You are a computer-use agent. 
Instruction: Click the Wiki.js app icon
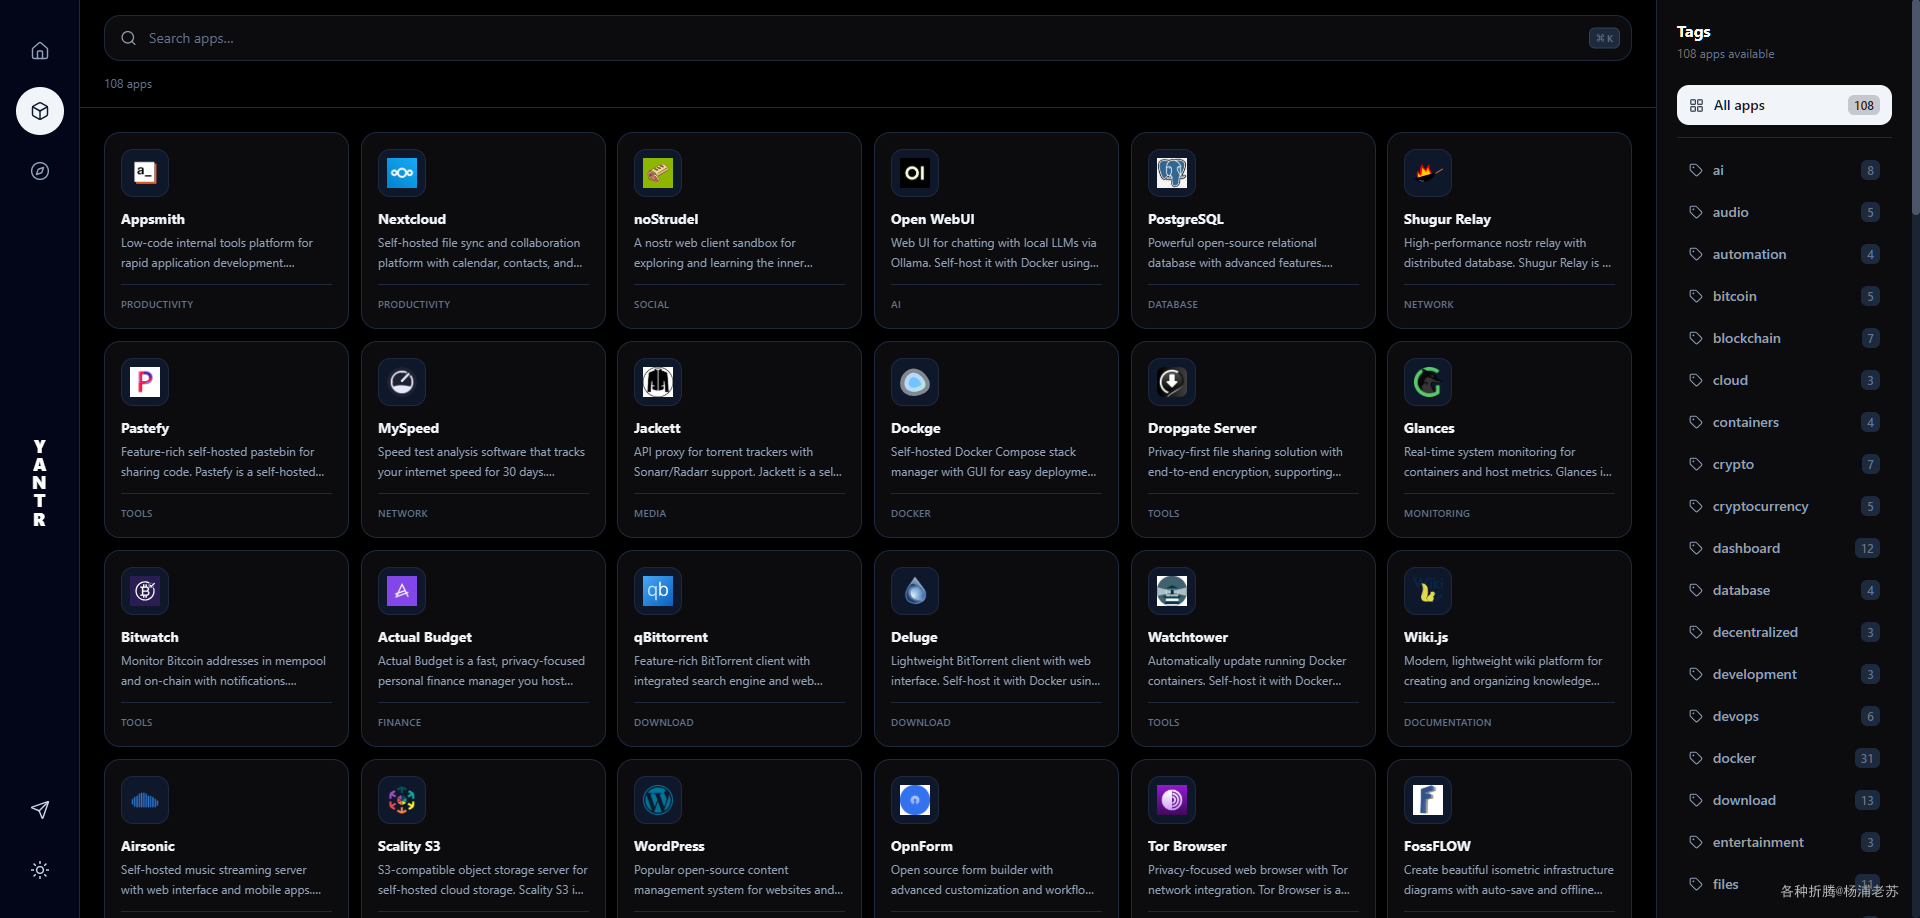tap(1428, 591)
